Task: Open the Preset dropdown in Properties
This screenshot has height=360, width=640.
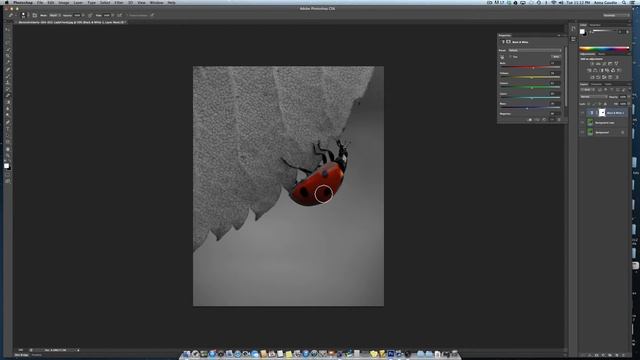Action: click(x=535, y=50)
